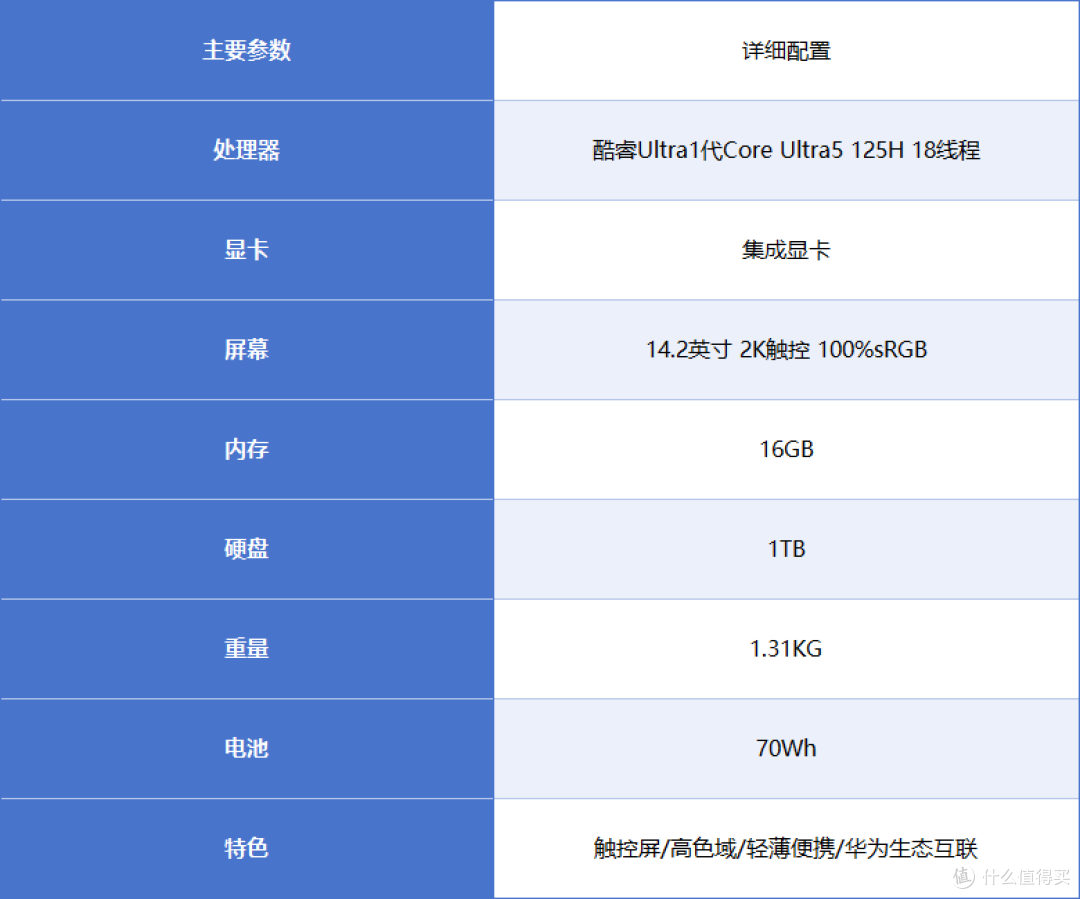This screenshot has height=899, width=1080.
Task: Click the 内存 row label
Action: [x=247, y=450]
